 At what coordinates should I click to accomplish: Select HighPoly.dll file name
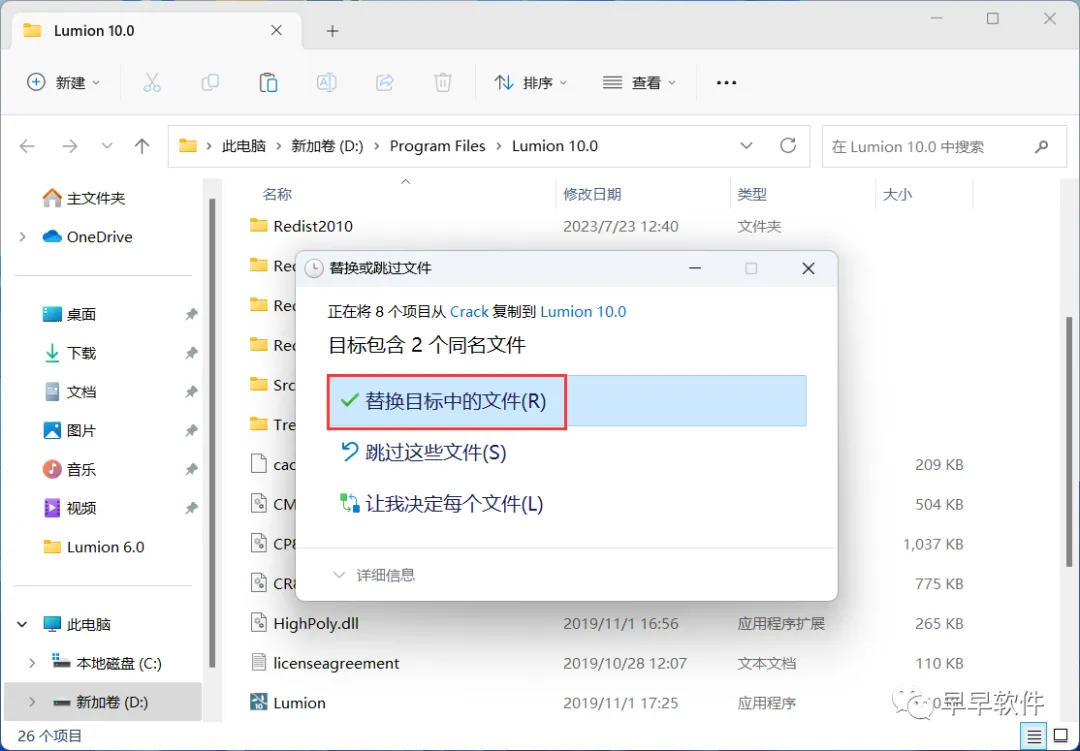(316, 623)
